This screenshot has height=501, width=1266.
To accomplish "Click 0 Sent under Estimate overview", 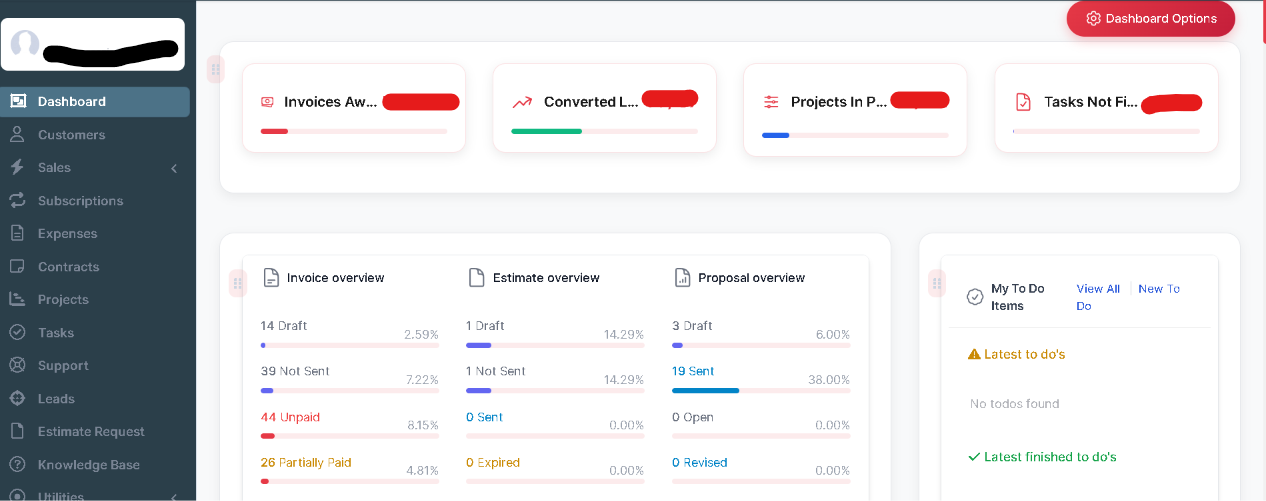I will pyautogui.click(x=484, y=417).
